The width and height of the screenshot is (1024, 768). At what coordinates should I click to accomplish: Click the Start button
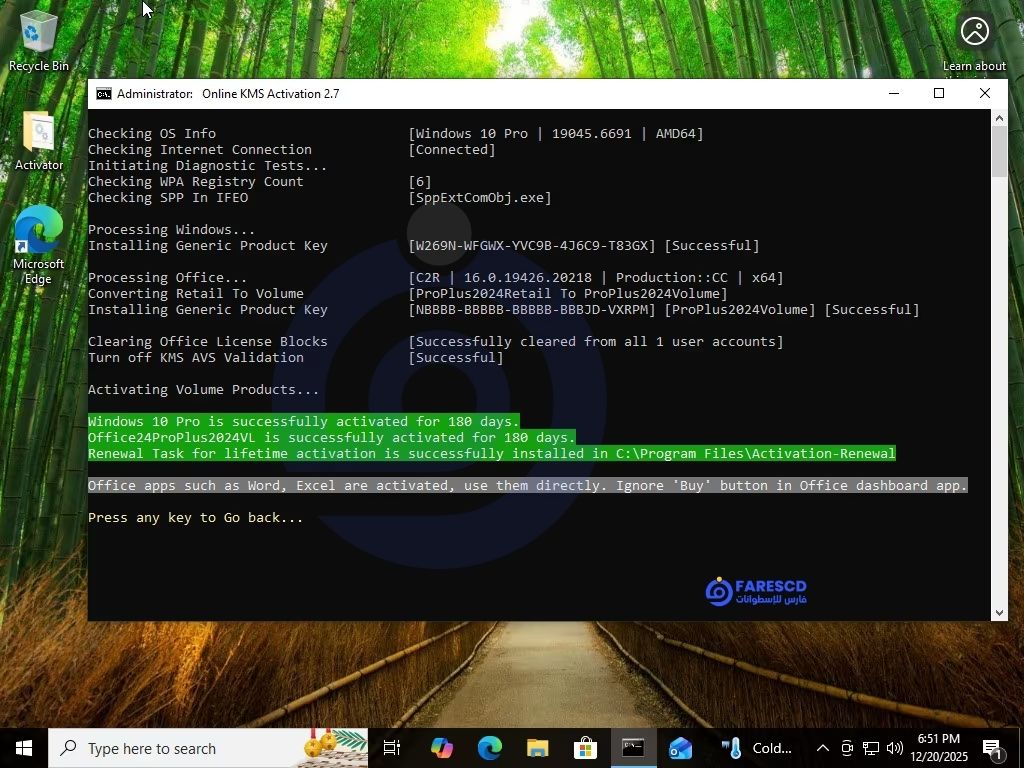[x=24, y=748]
